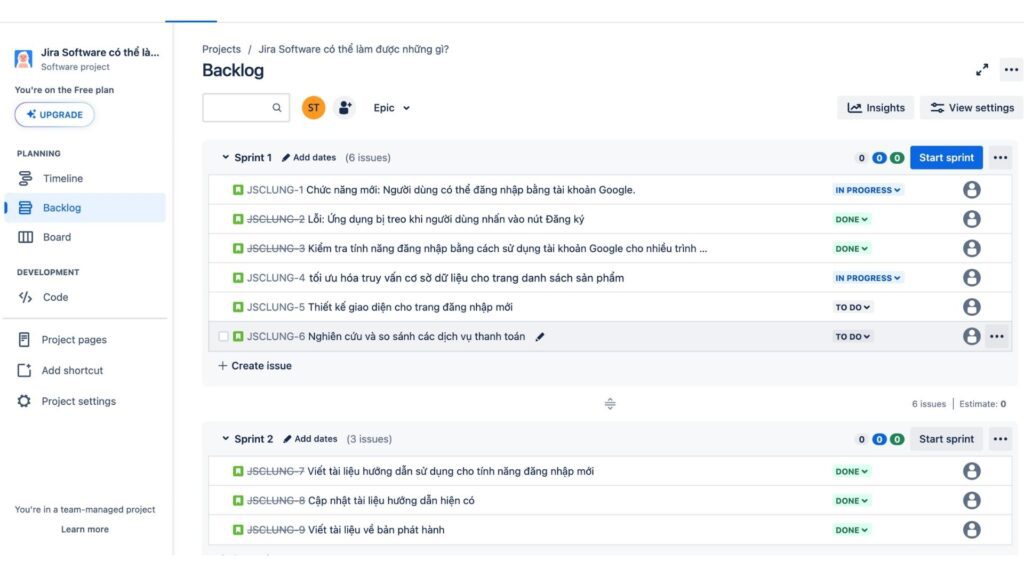1024x576 pixels.
Task: Click the blue in-progress count badge of Sprint 1
Action: 880,158
